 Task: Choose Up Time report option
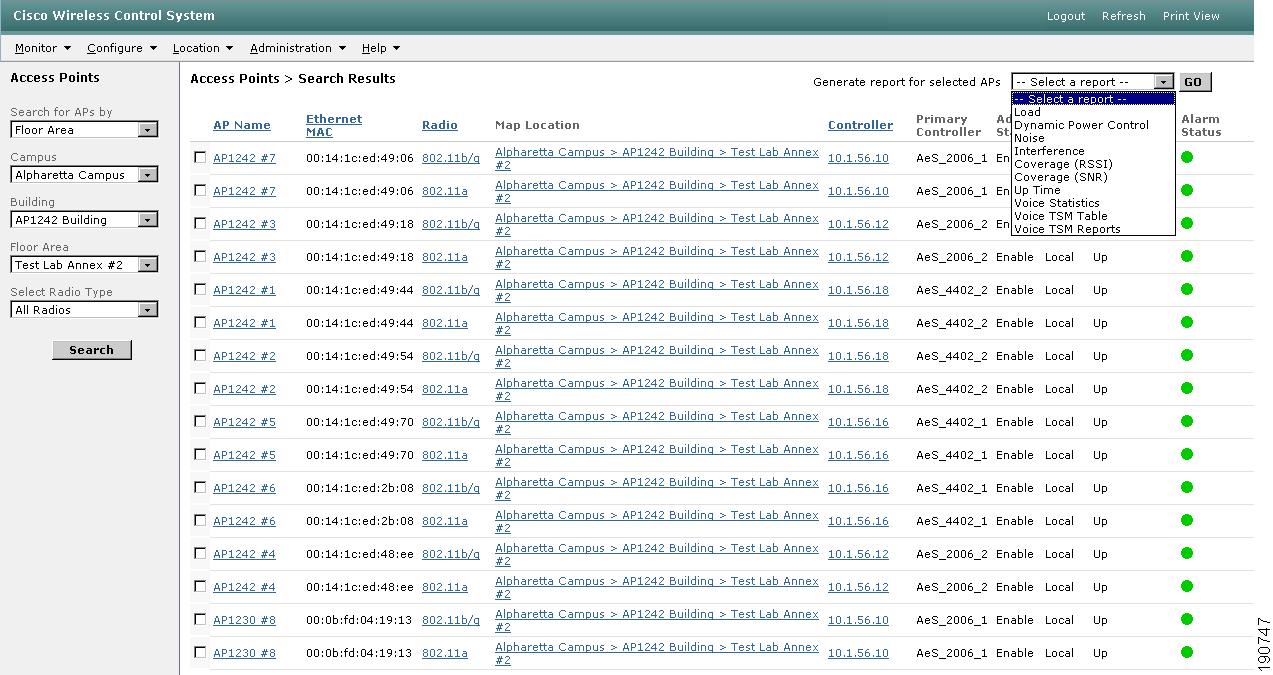[1093, 190]
